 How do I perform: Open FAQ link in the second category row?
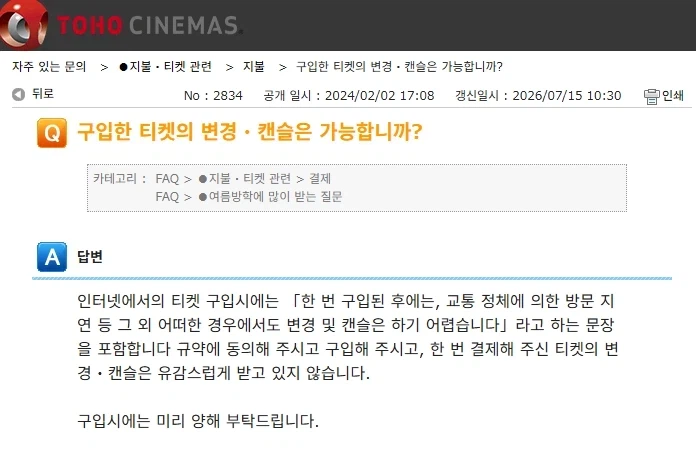(167, 197)
